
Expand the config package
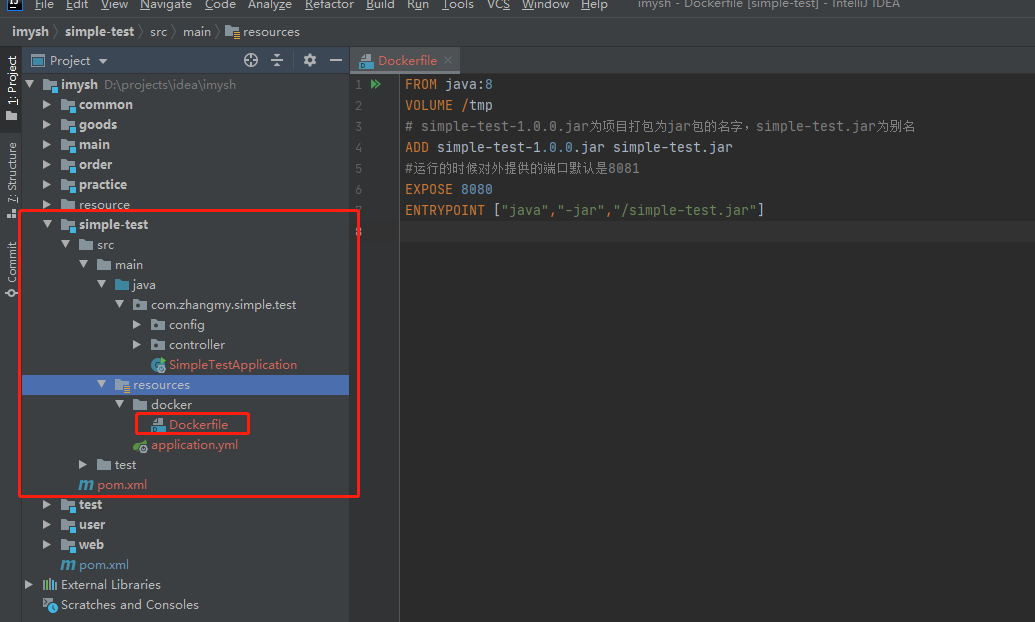coord(137,324)
